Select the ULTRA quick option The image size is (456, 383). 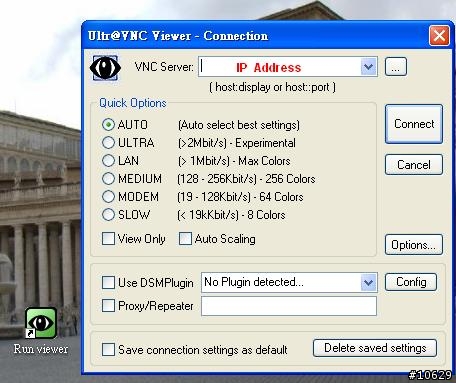(x=108, y=143)
